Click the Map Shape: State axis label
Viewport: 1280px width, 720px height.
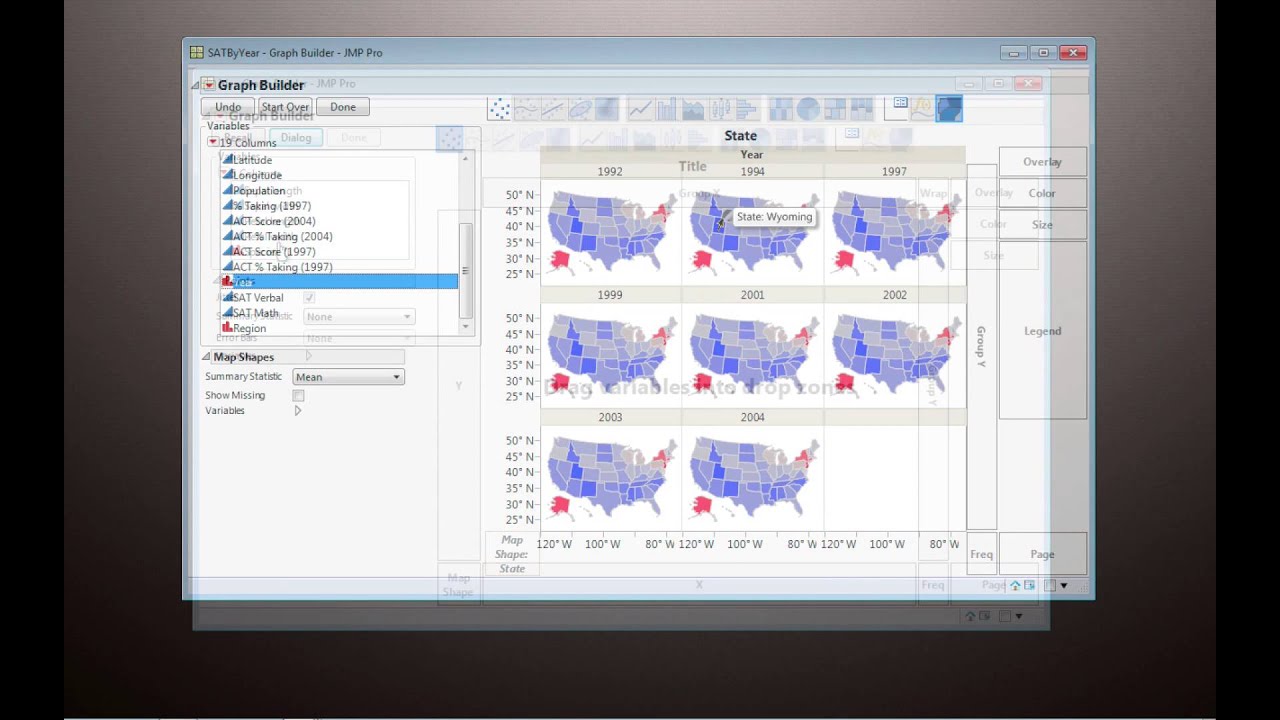pyautogui.click(x=511, y=555)
